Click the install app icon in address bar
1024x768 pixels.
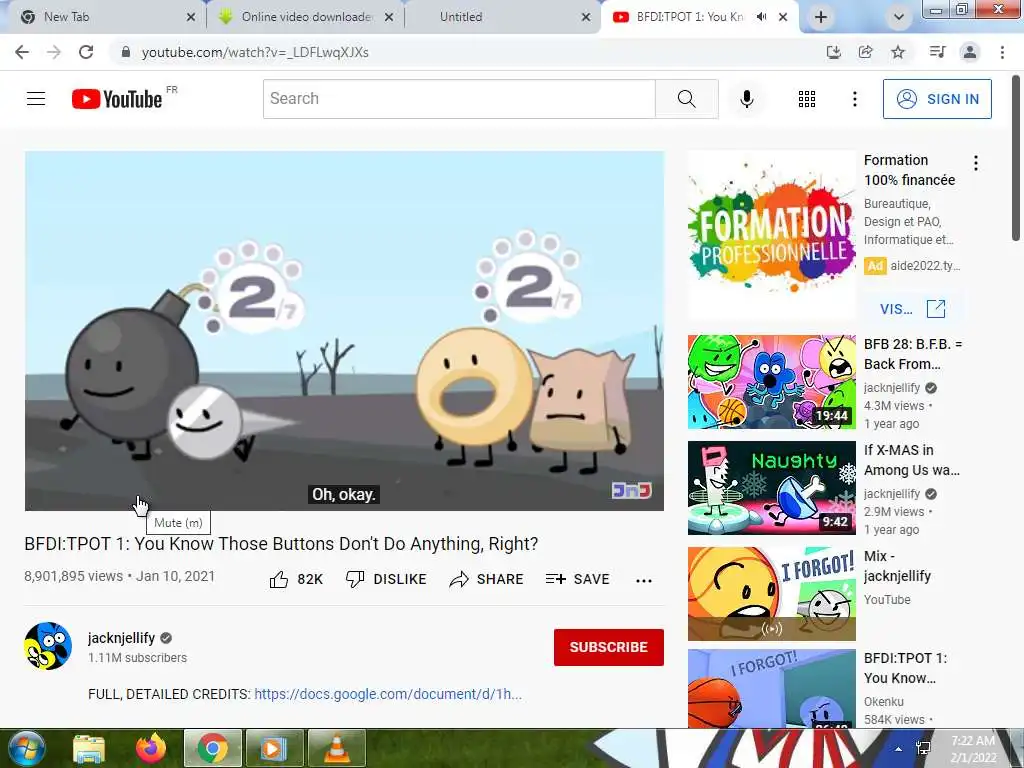pyautogui.click(x=833, y=52)
